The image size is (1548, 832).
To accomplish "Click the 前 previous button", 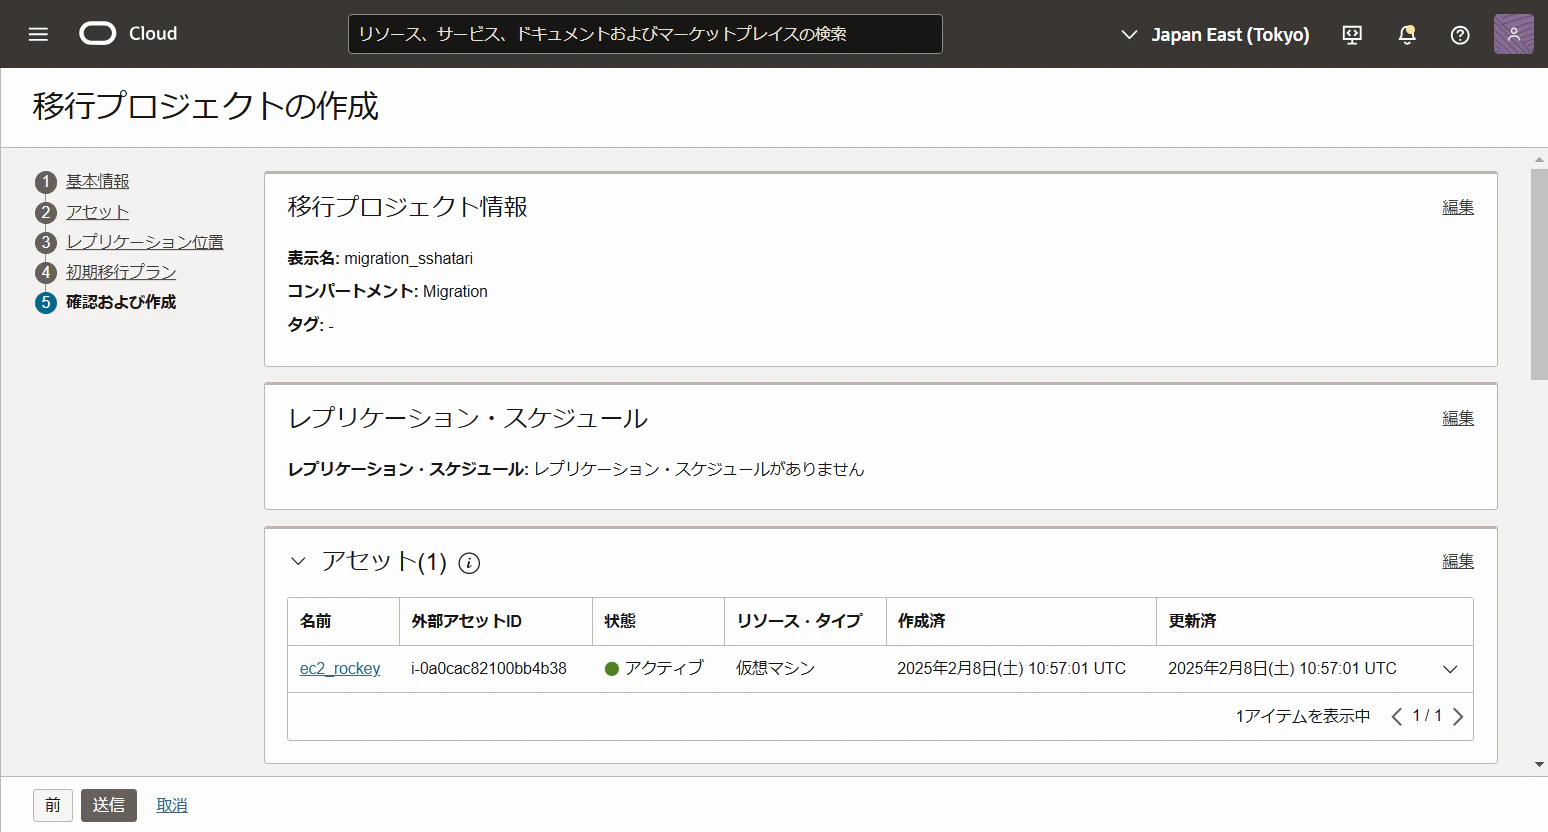I will point(53,805).
